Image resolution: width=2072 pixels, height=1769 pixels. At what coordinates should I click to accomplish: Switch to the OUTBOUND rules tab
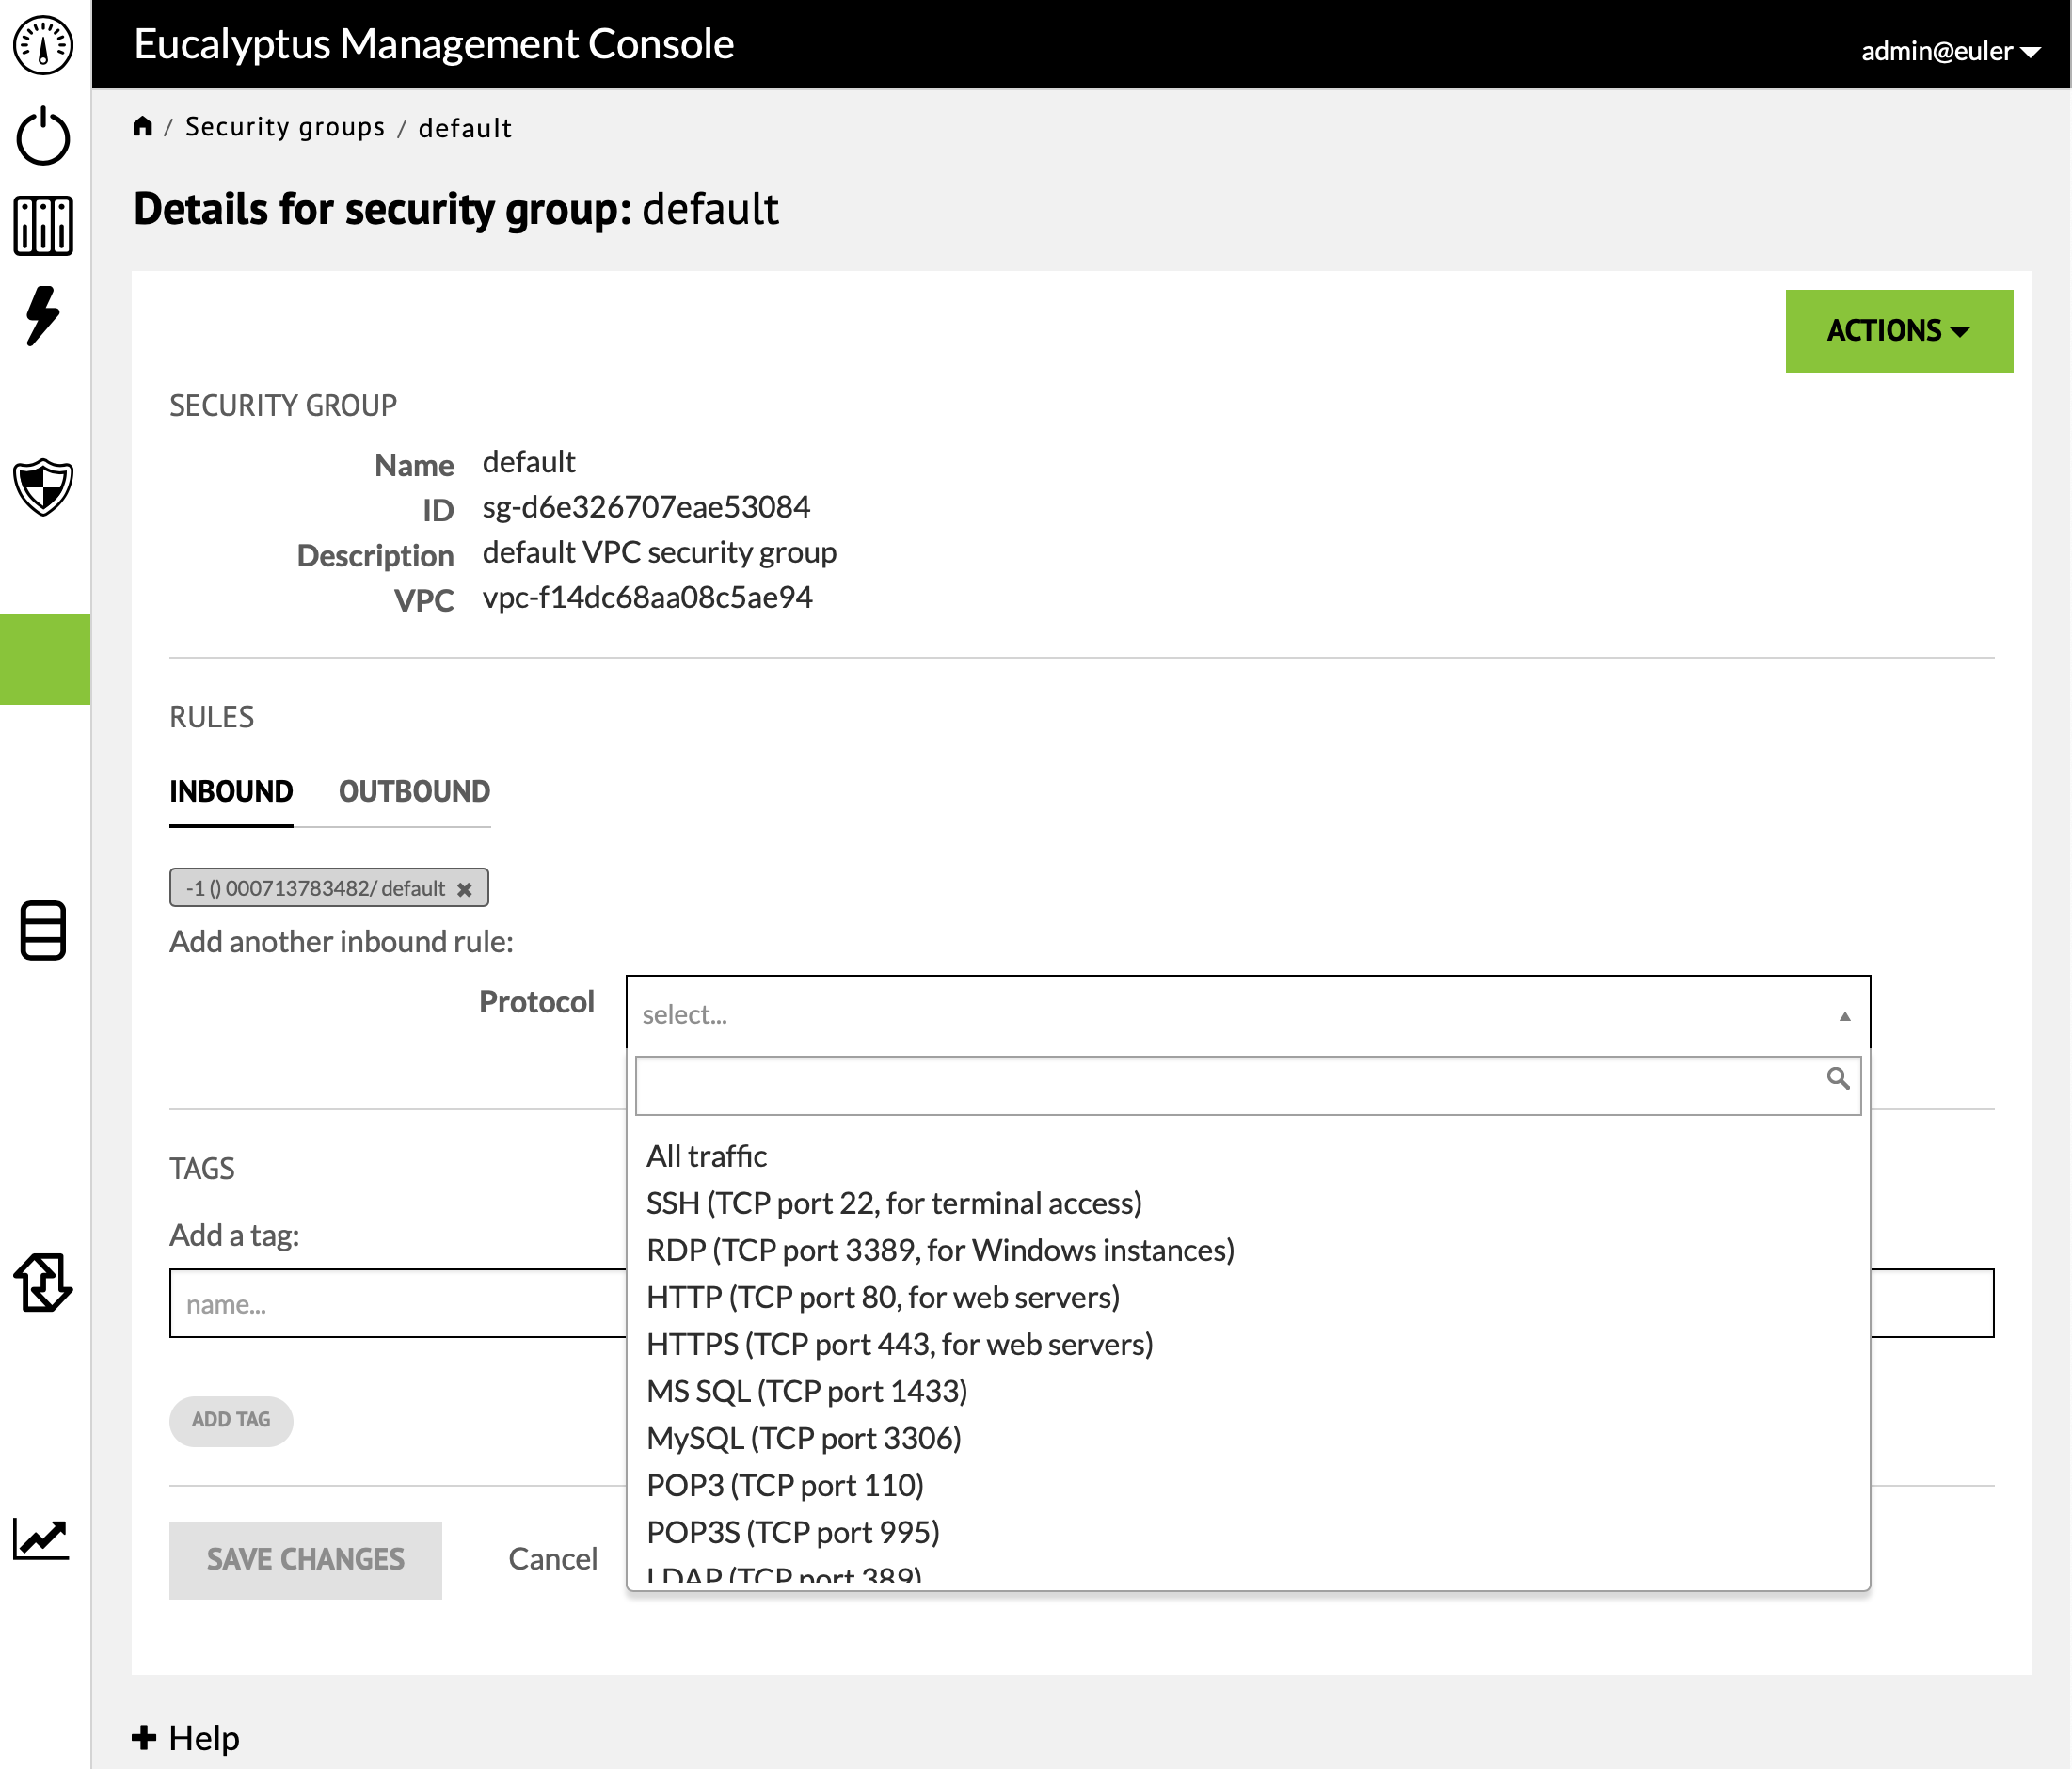[x=414, y=792]
